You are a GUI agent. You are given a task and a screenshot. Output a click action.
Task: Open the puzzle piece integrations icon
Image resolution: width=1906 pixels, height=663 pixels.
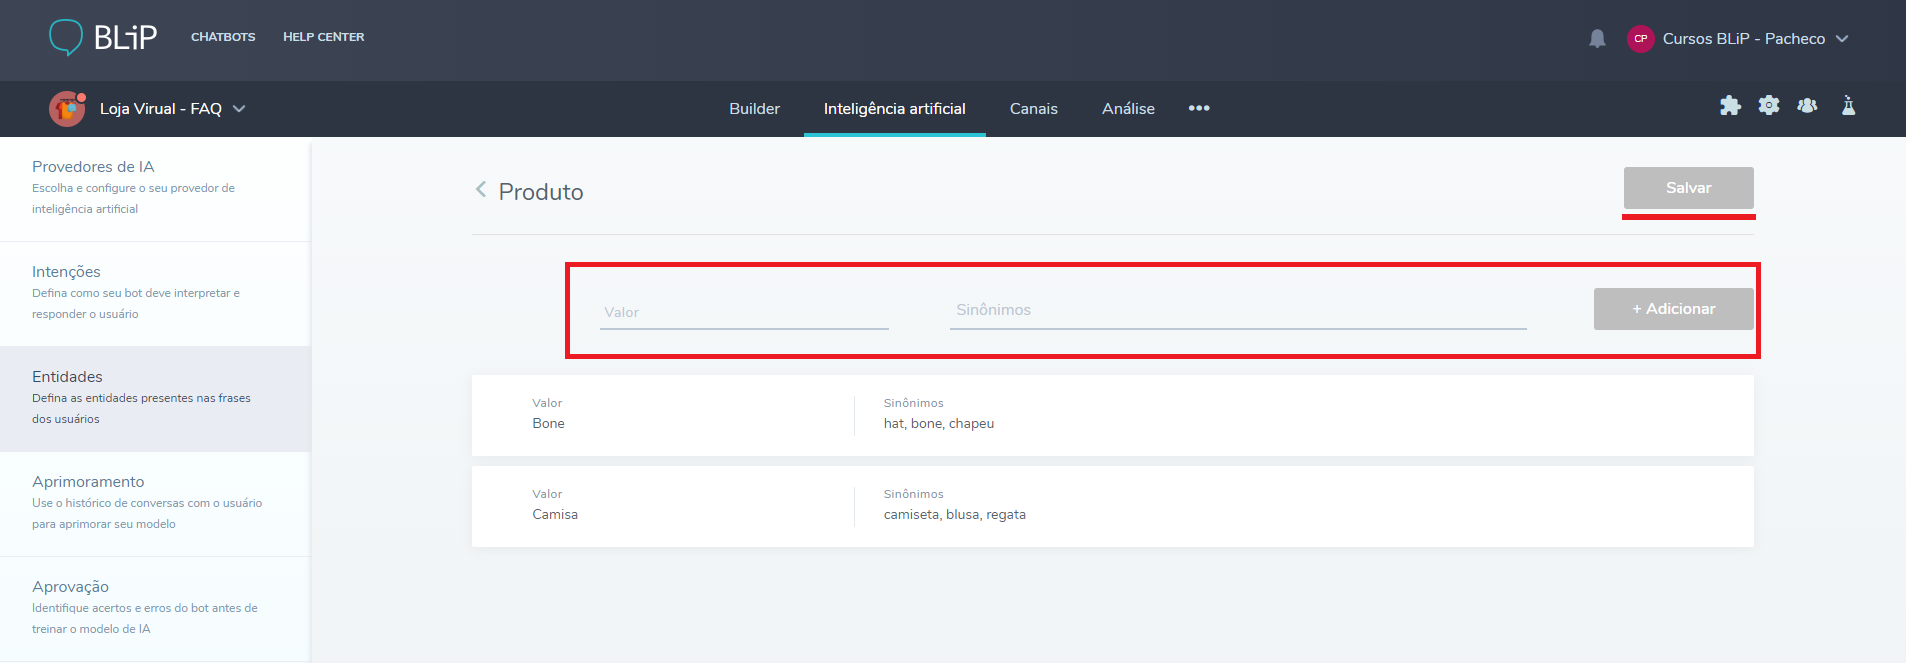[1730, 106]
